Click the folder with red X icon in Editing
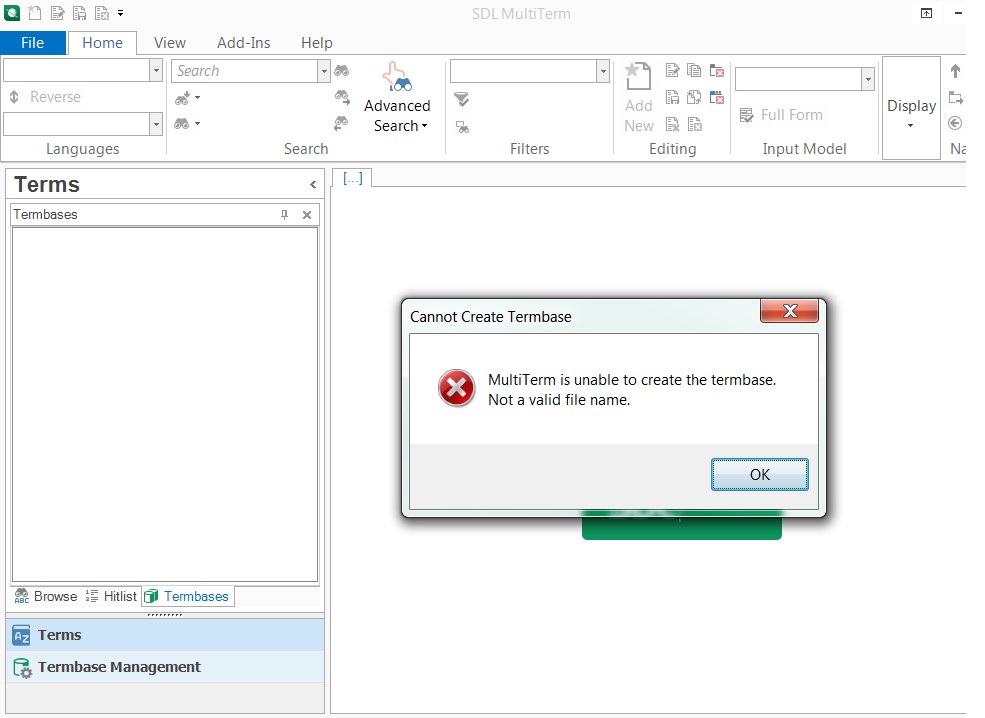This screenshot has width=985, height=718. coord(717,70)
